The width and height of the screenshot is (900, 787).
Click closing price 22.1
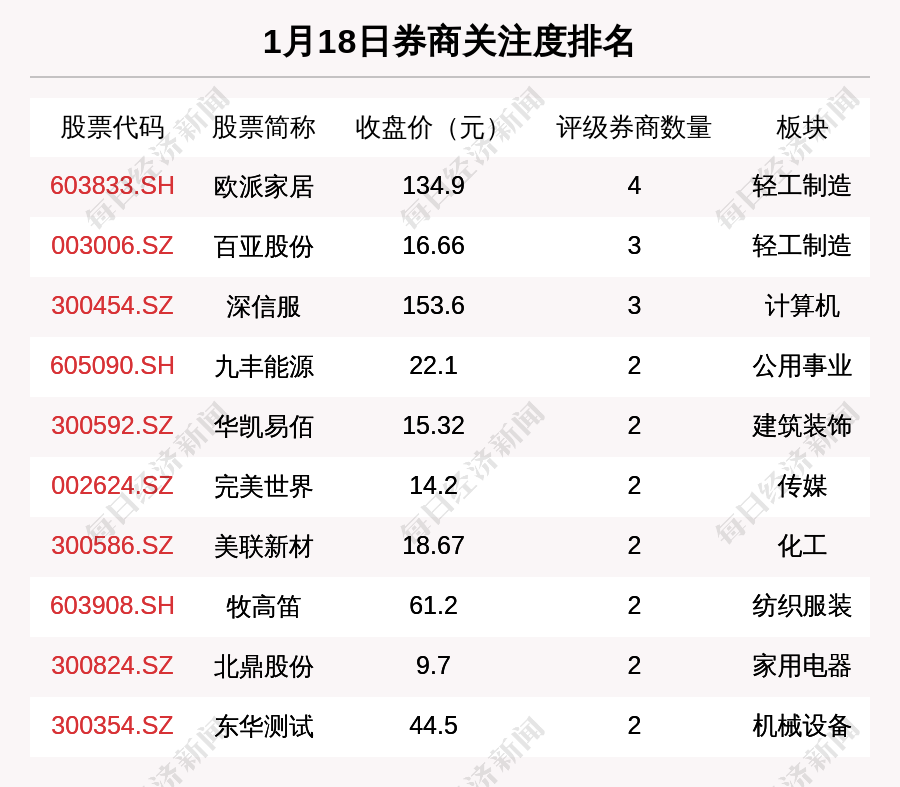[x=433, y=366]
